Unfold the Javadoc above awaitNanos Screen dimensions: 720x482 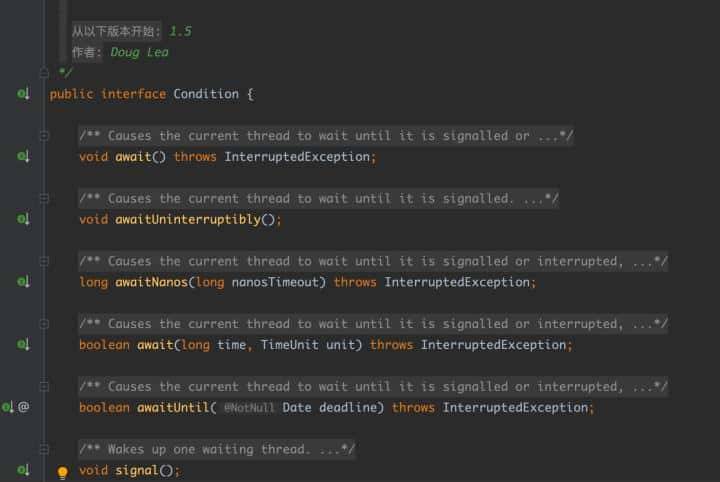(44, 261)
